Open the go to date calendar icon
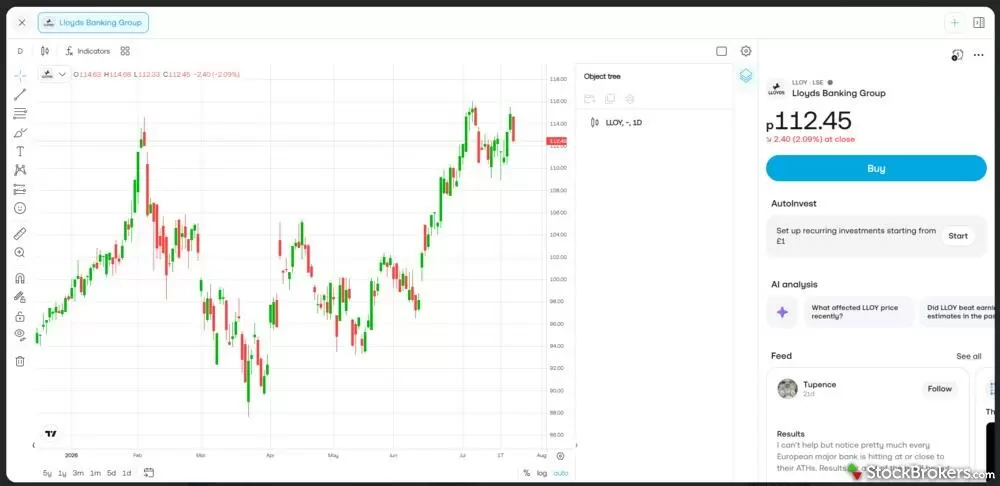This screenshot has width=1000, height=486. 149,473
